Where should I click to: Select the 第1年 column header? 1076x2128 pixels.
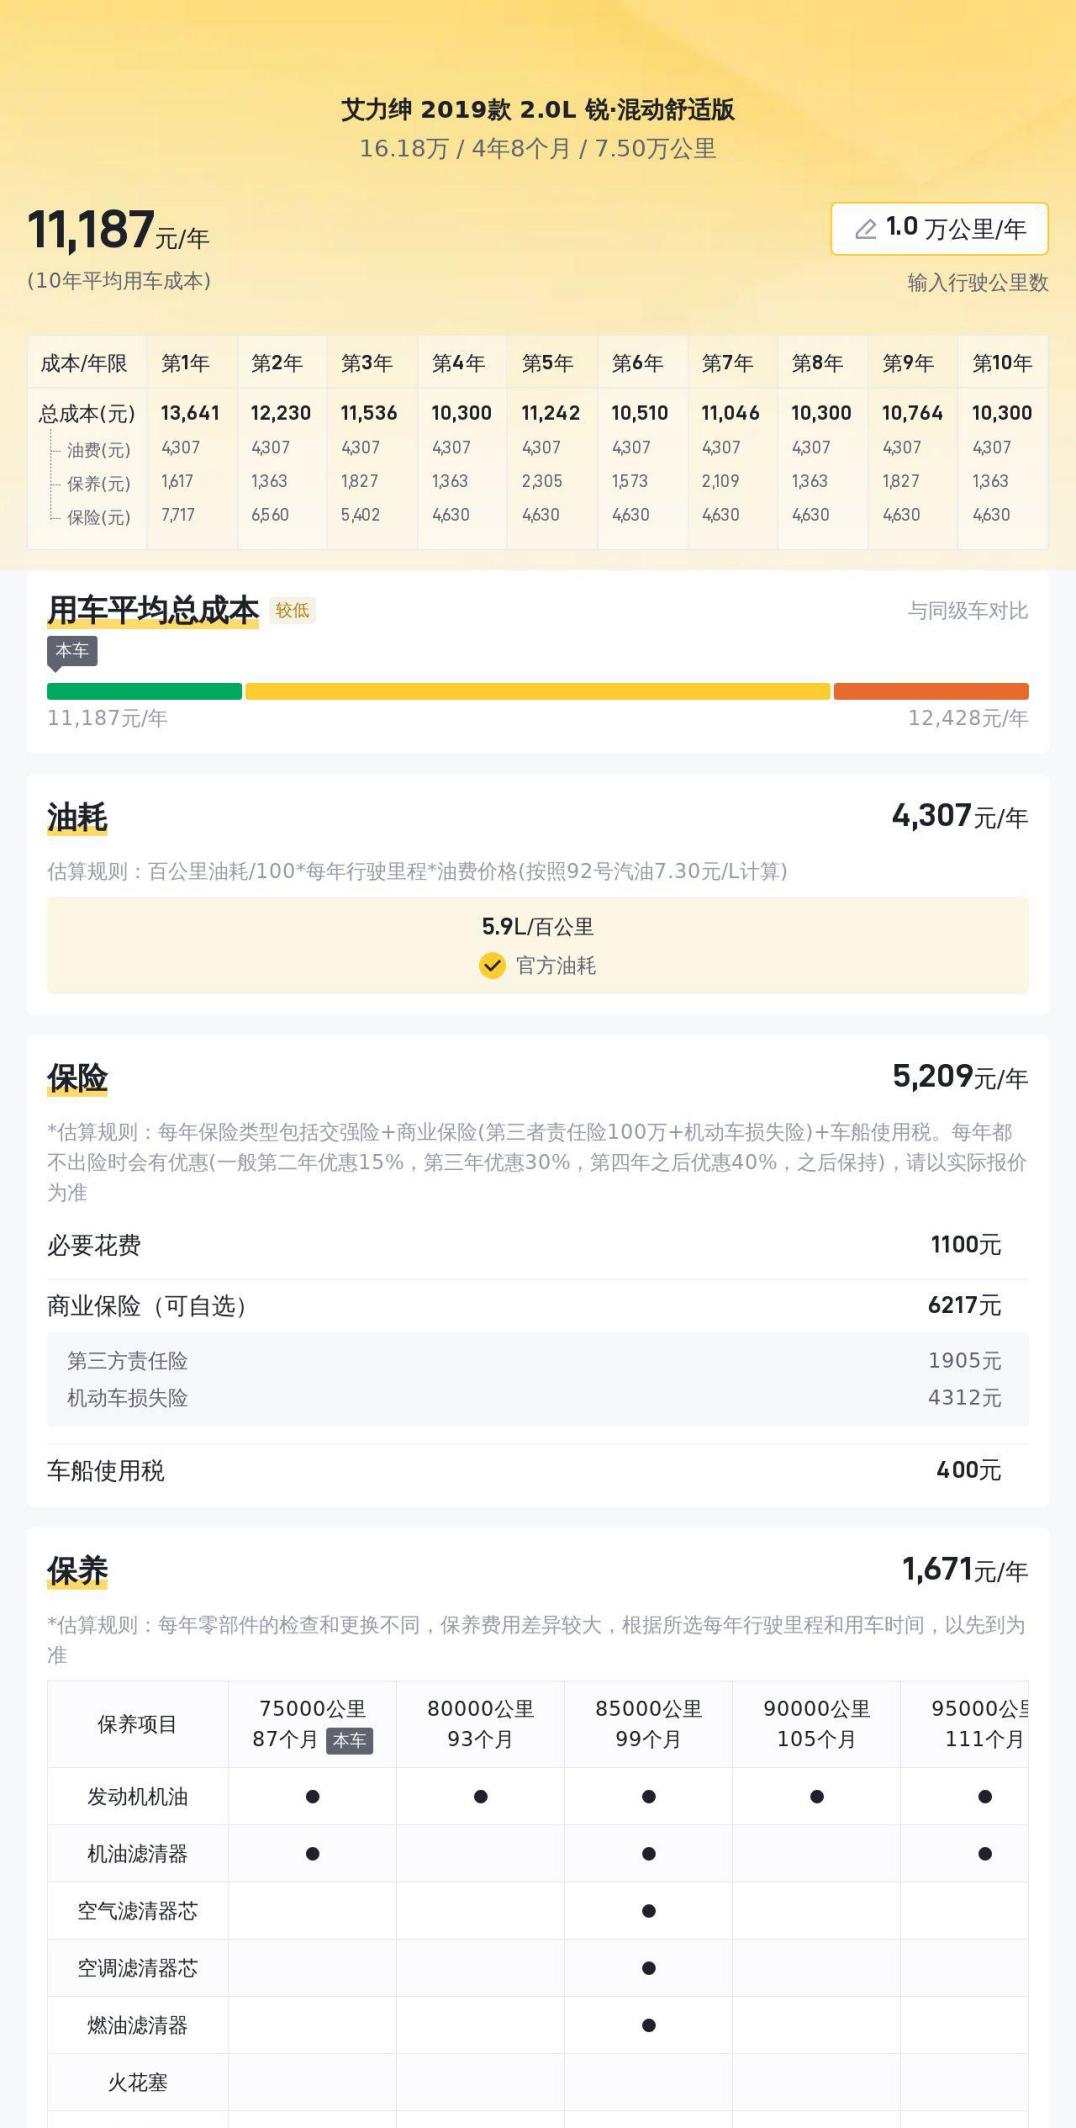click(186, 363)
